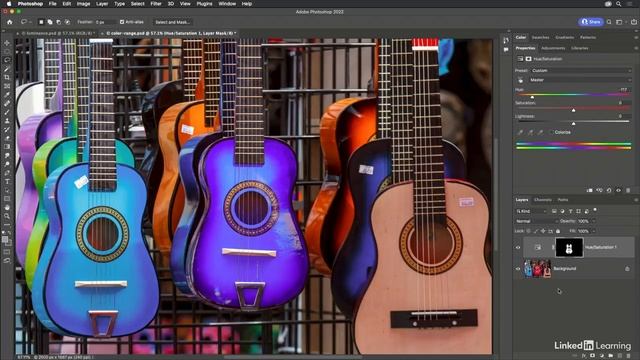Click the lock all padlock icon
640x360 pixels.
pyautogui.click(x=558, y=231)
